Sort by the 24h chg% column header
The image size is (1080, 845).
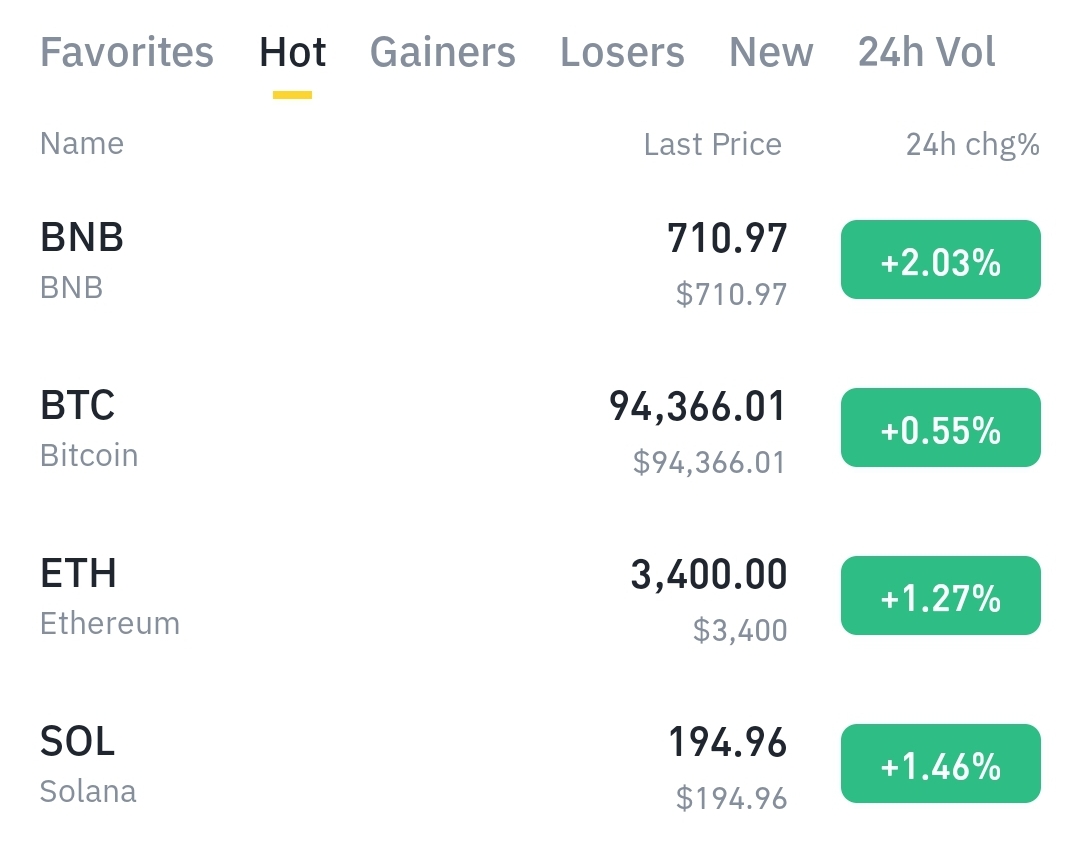click(x=972, y=145)
